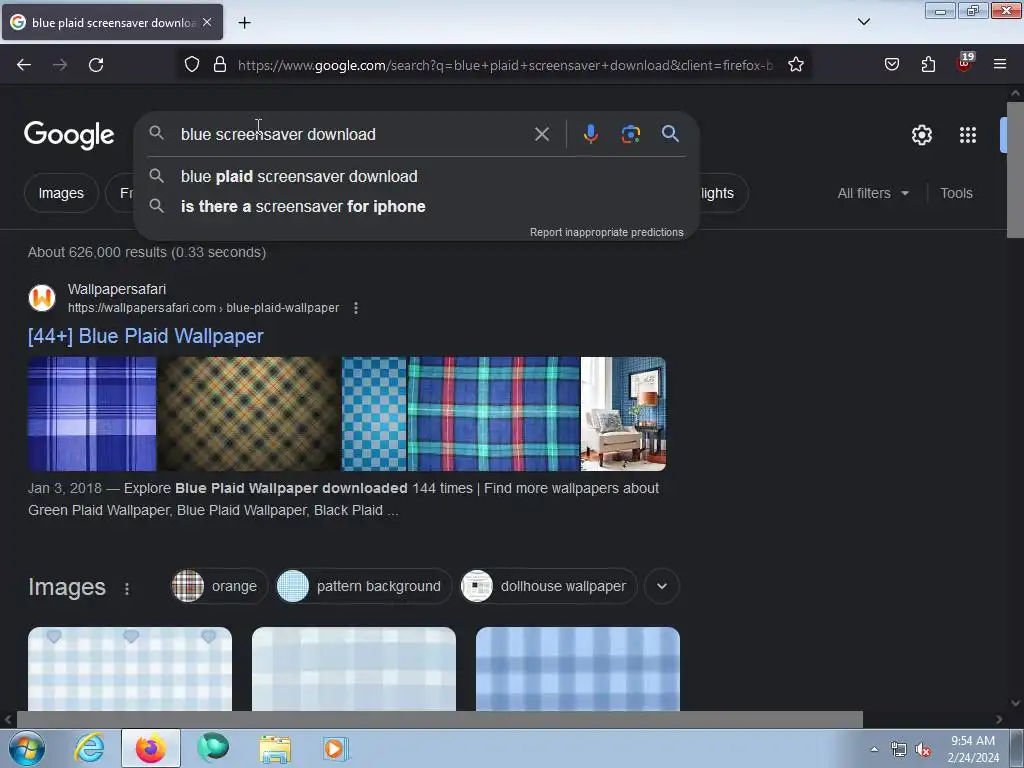This screenshot has width=1024, height=768.
Task: Open Images section options dots
Action: tap(127, 588)
